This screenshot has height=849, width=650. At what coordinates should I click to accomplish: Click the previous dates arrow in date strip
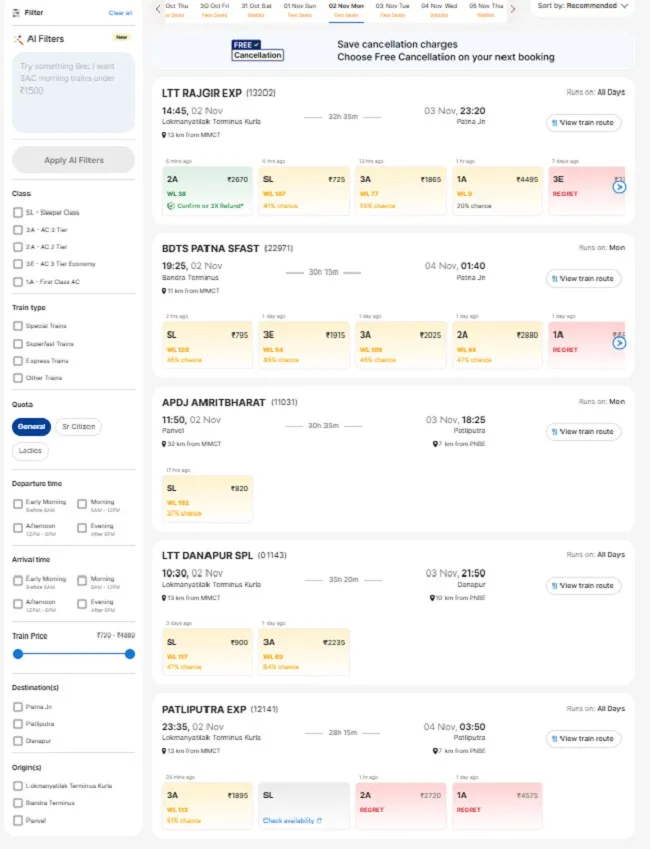tap(158, 9)
